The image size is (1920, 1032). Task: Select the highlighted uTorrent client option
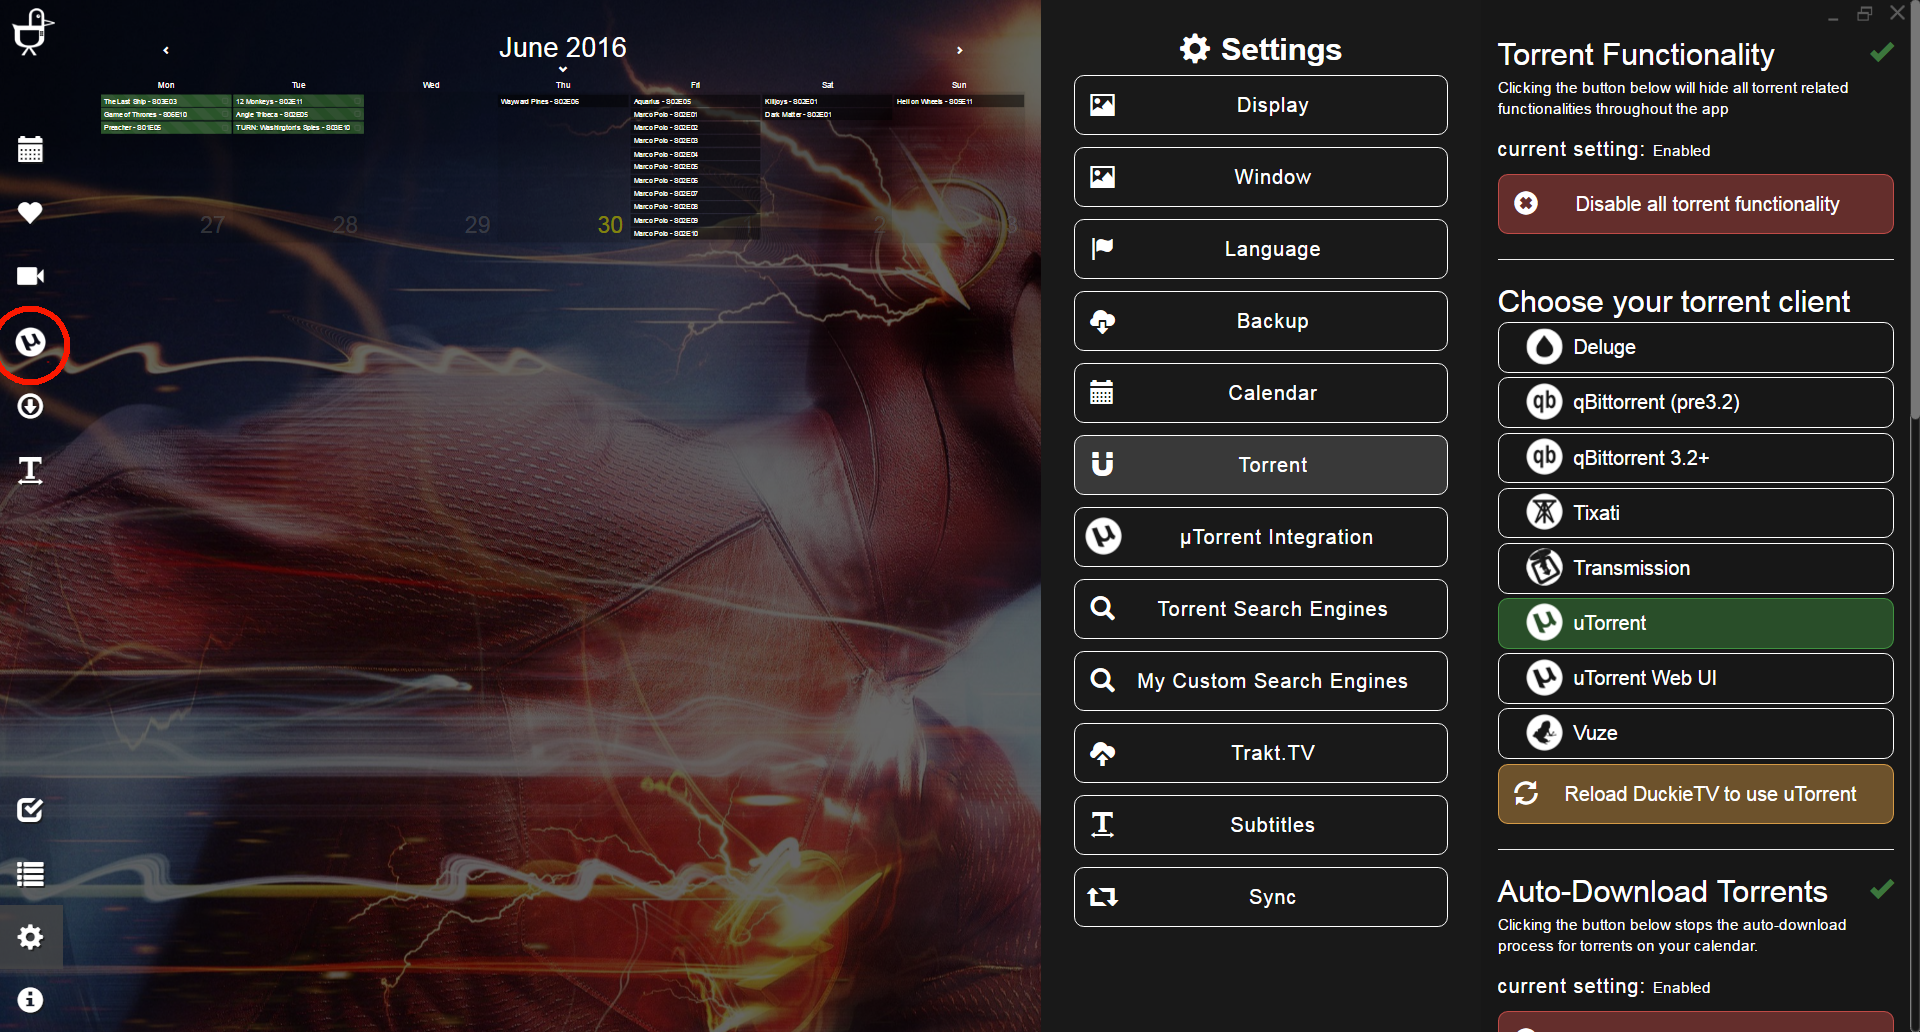click(1695, 623)
